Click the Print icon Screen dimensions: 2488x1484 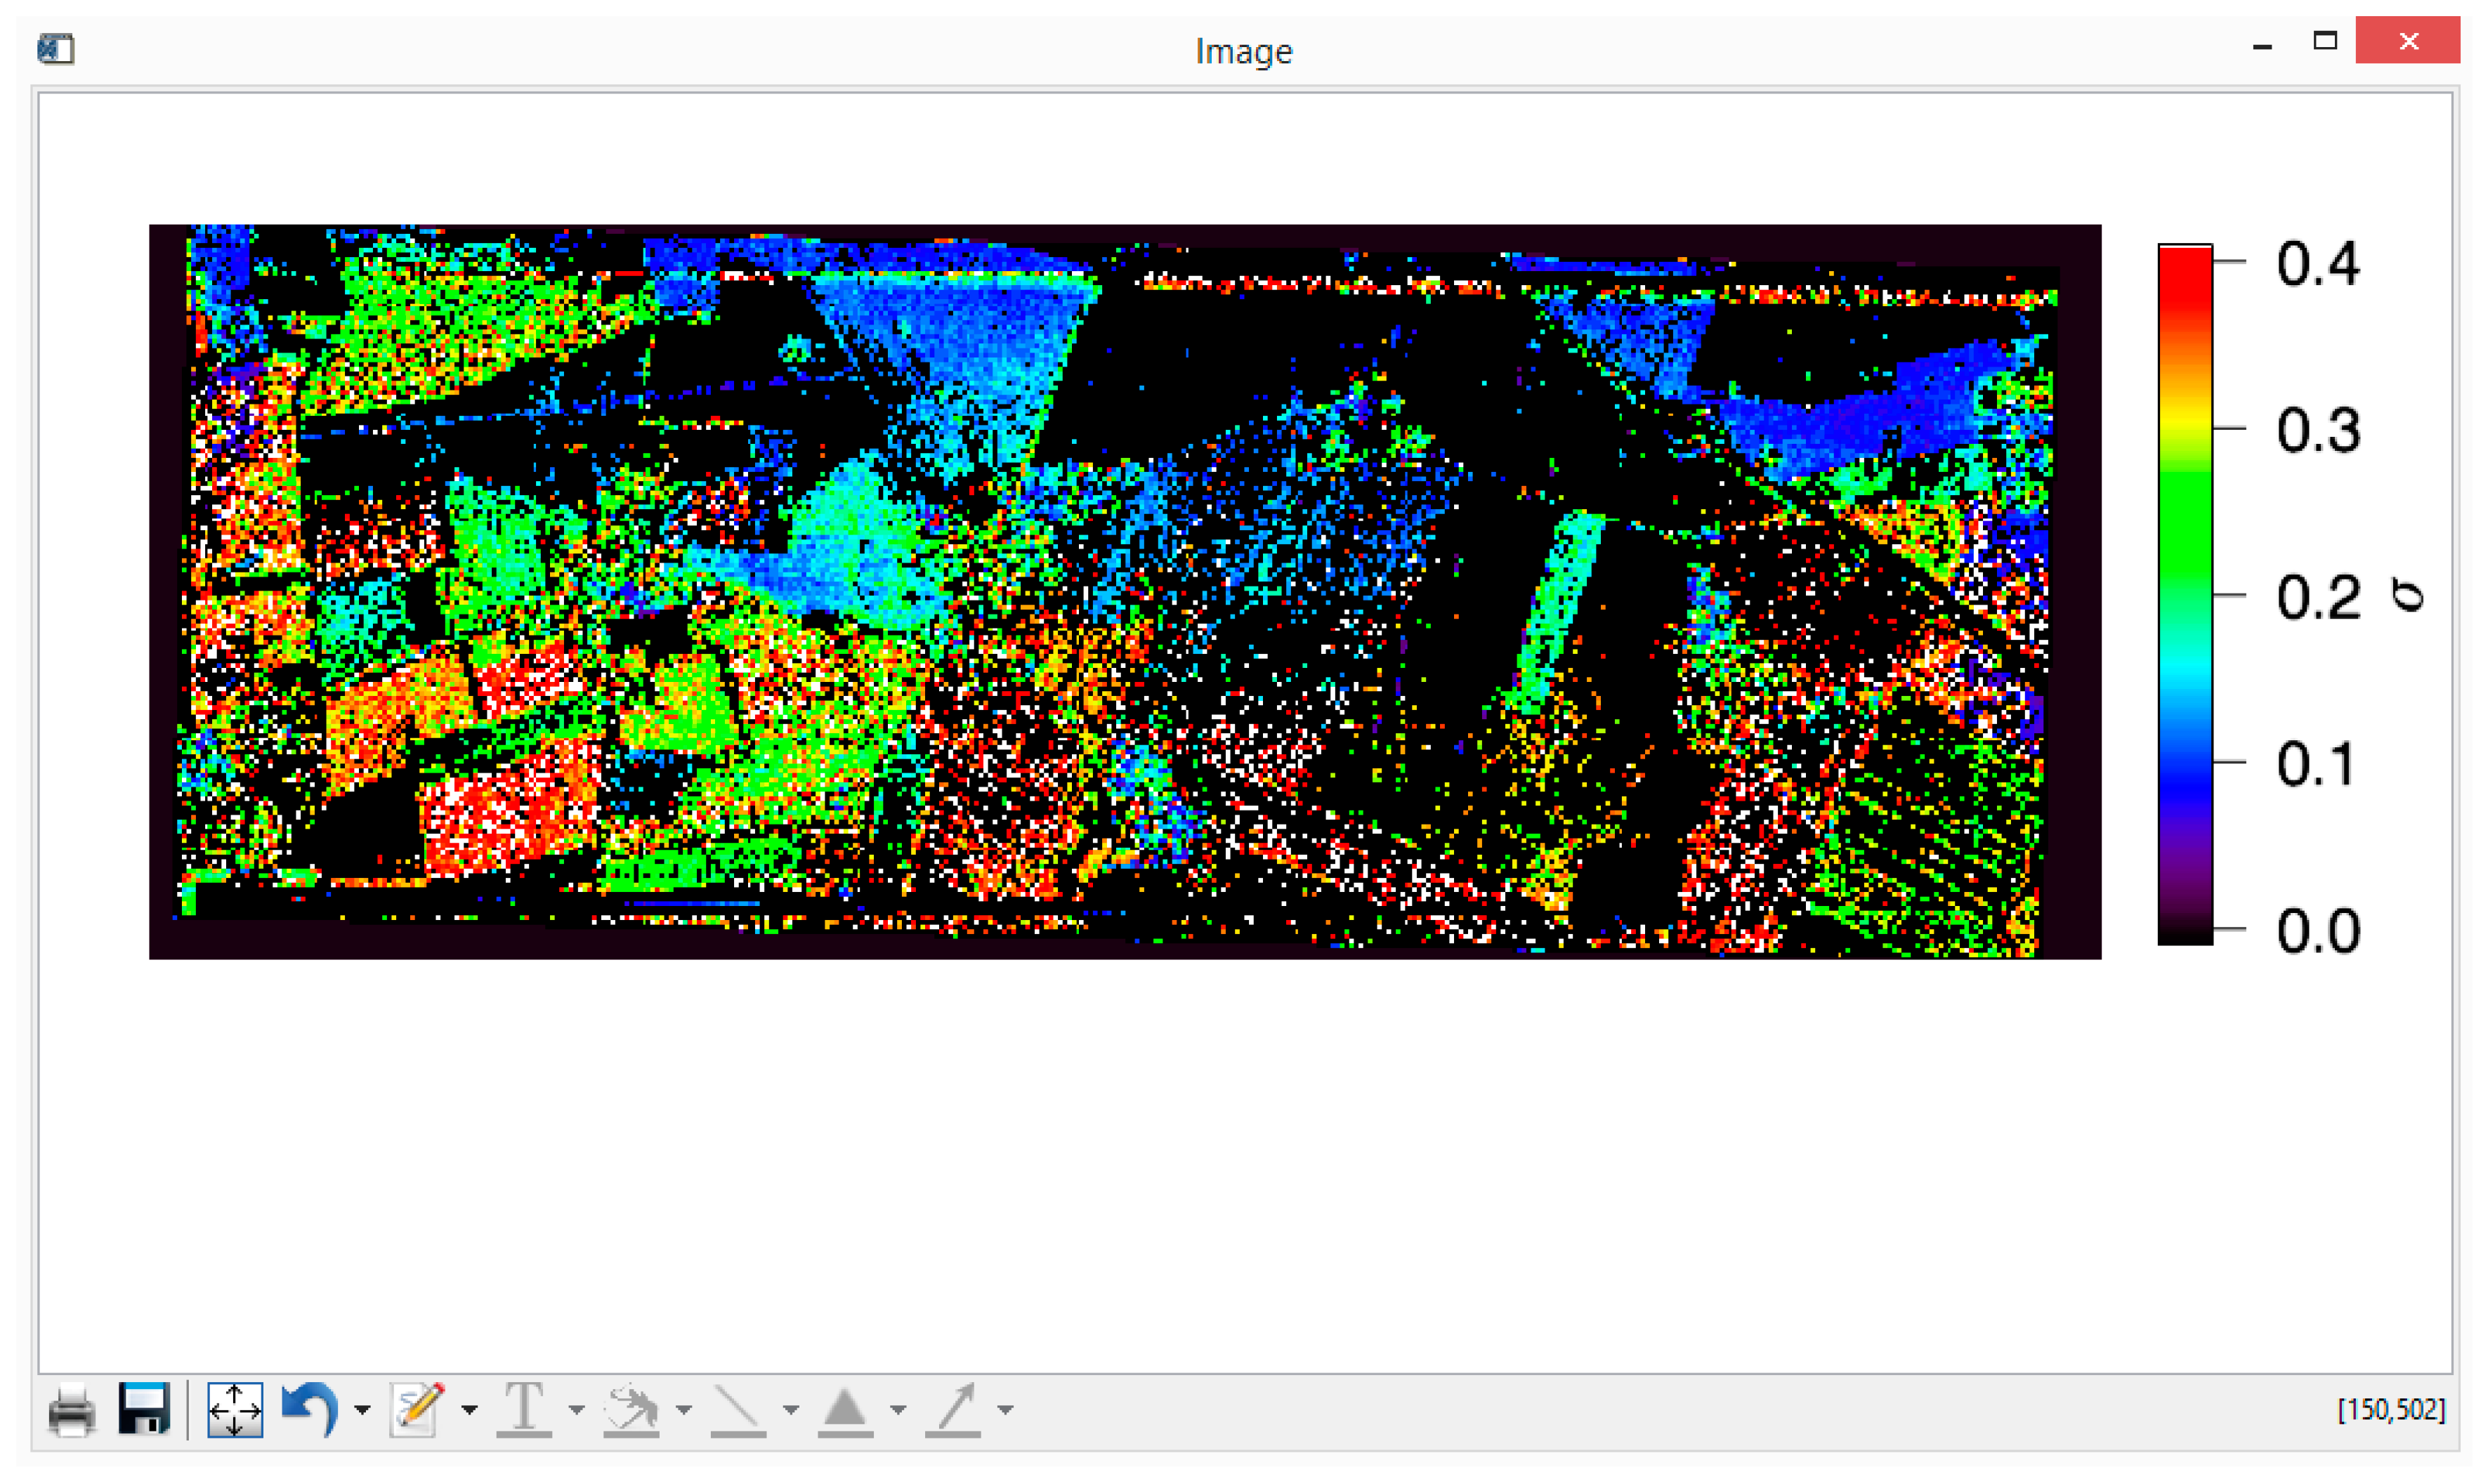click(x=71, y=1411)
